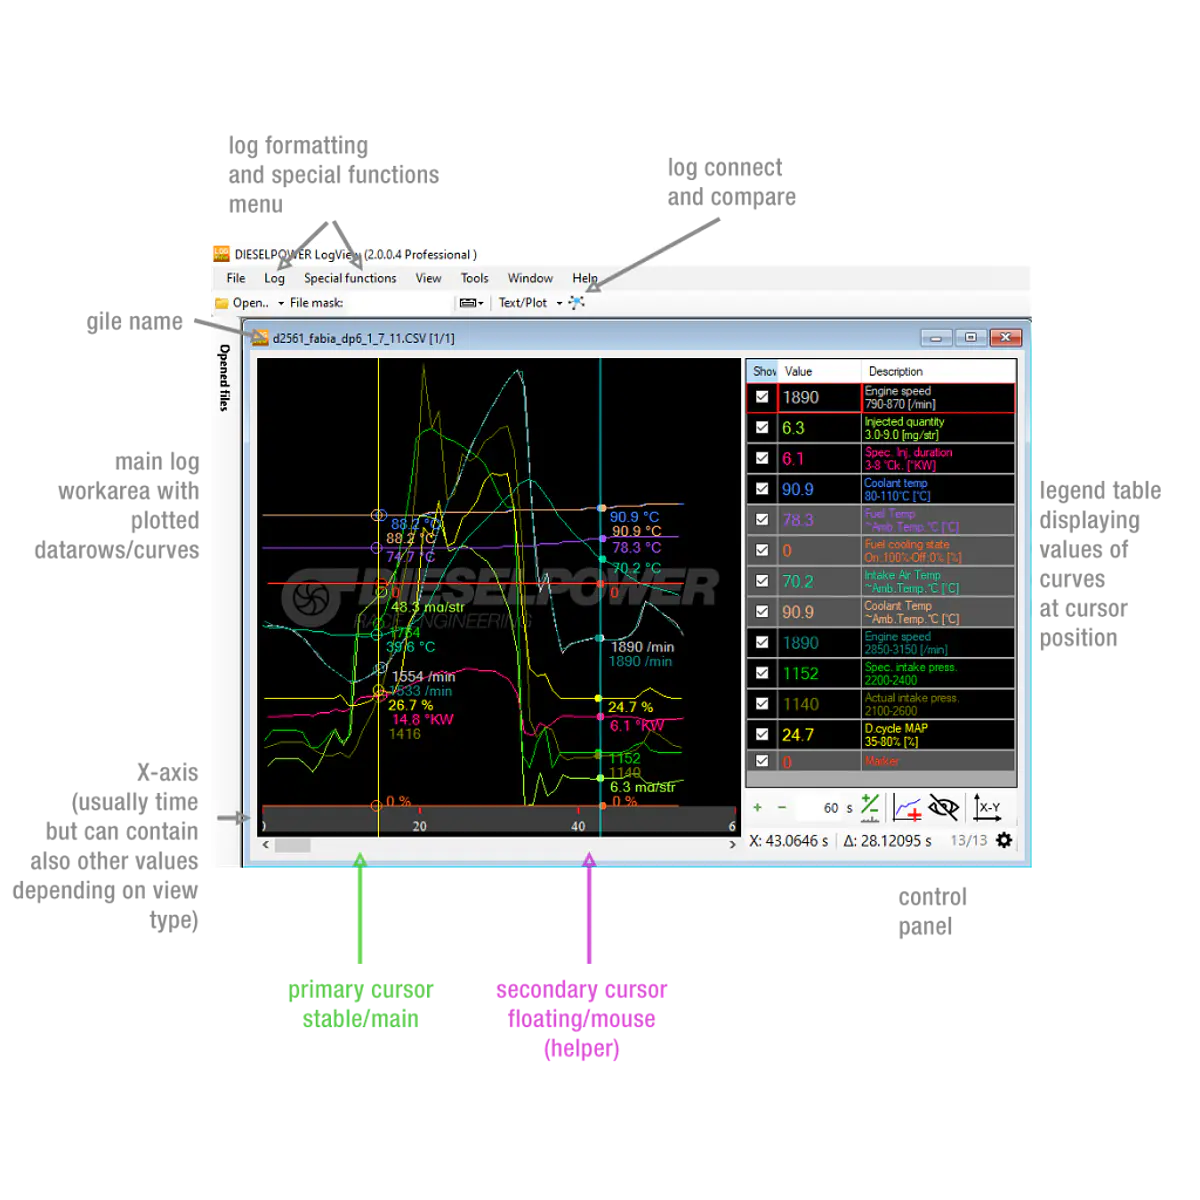
Task: Click the keyboard-style view mode icon
Action: [467, 303]
